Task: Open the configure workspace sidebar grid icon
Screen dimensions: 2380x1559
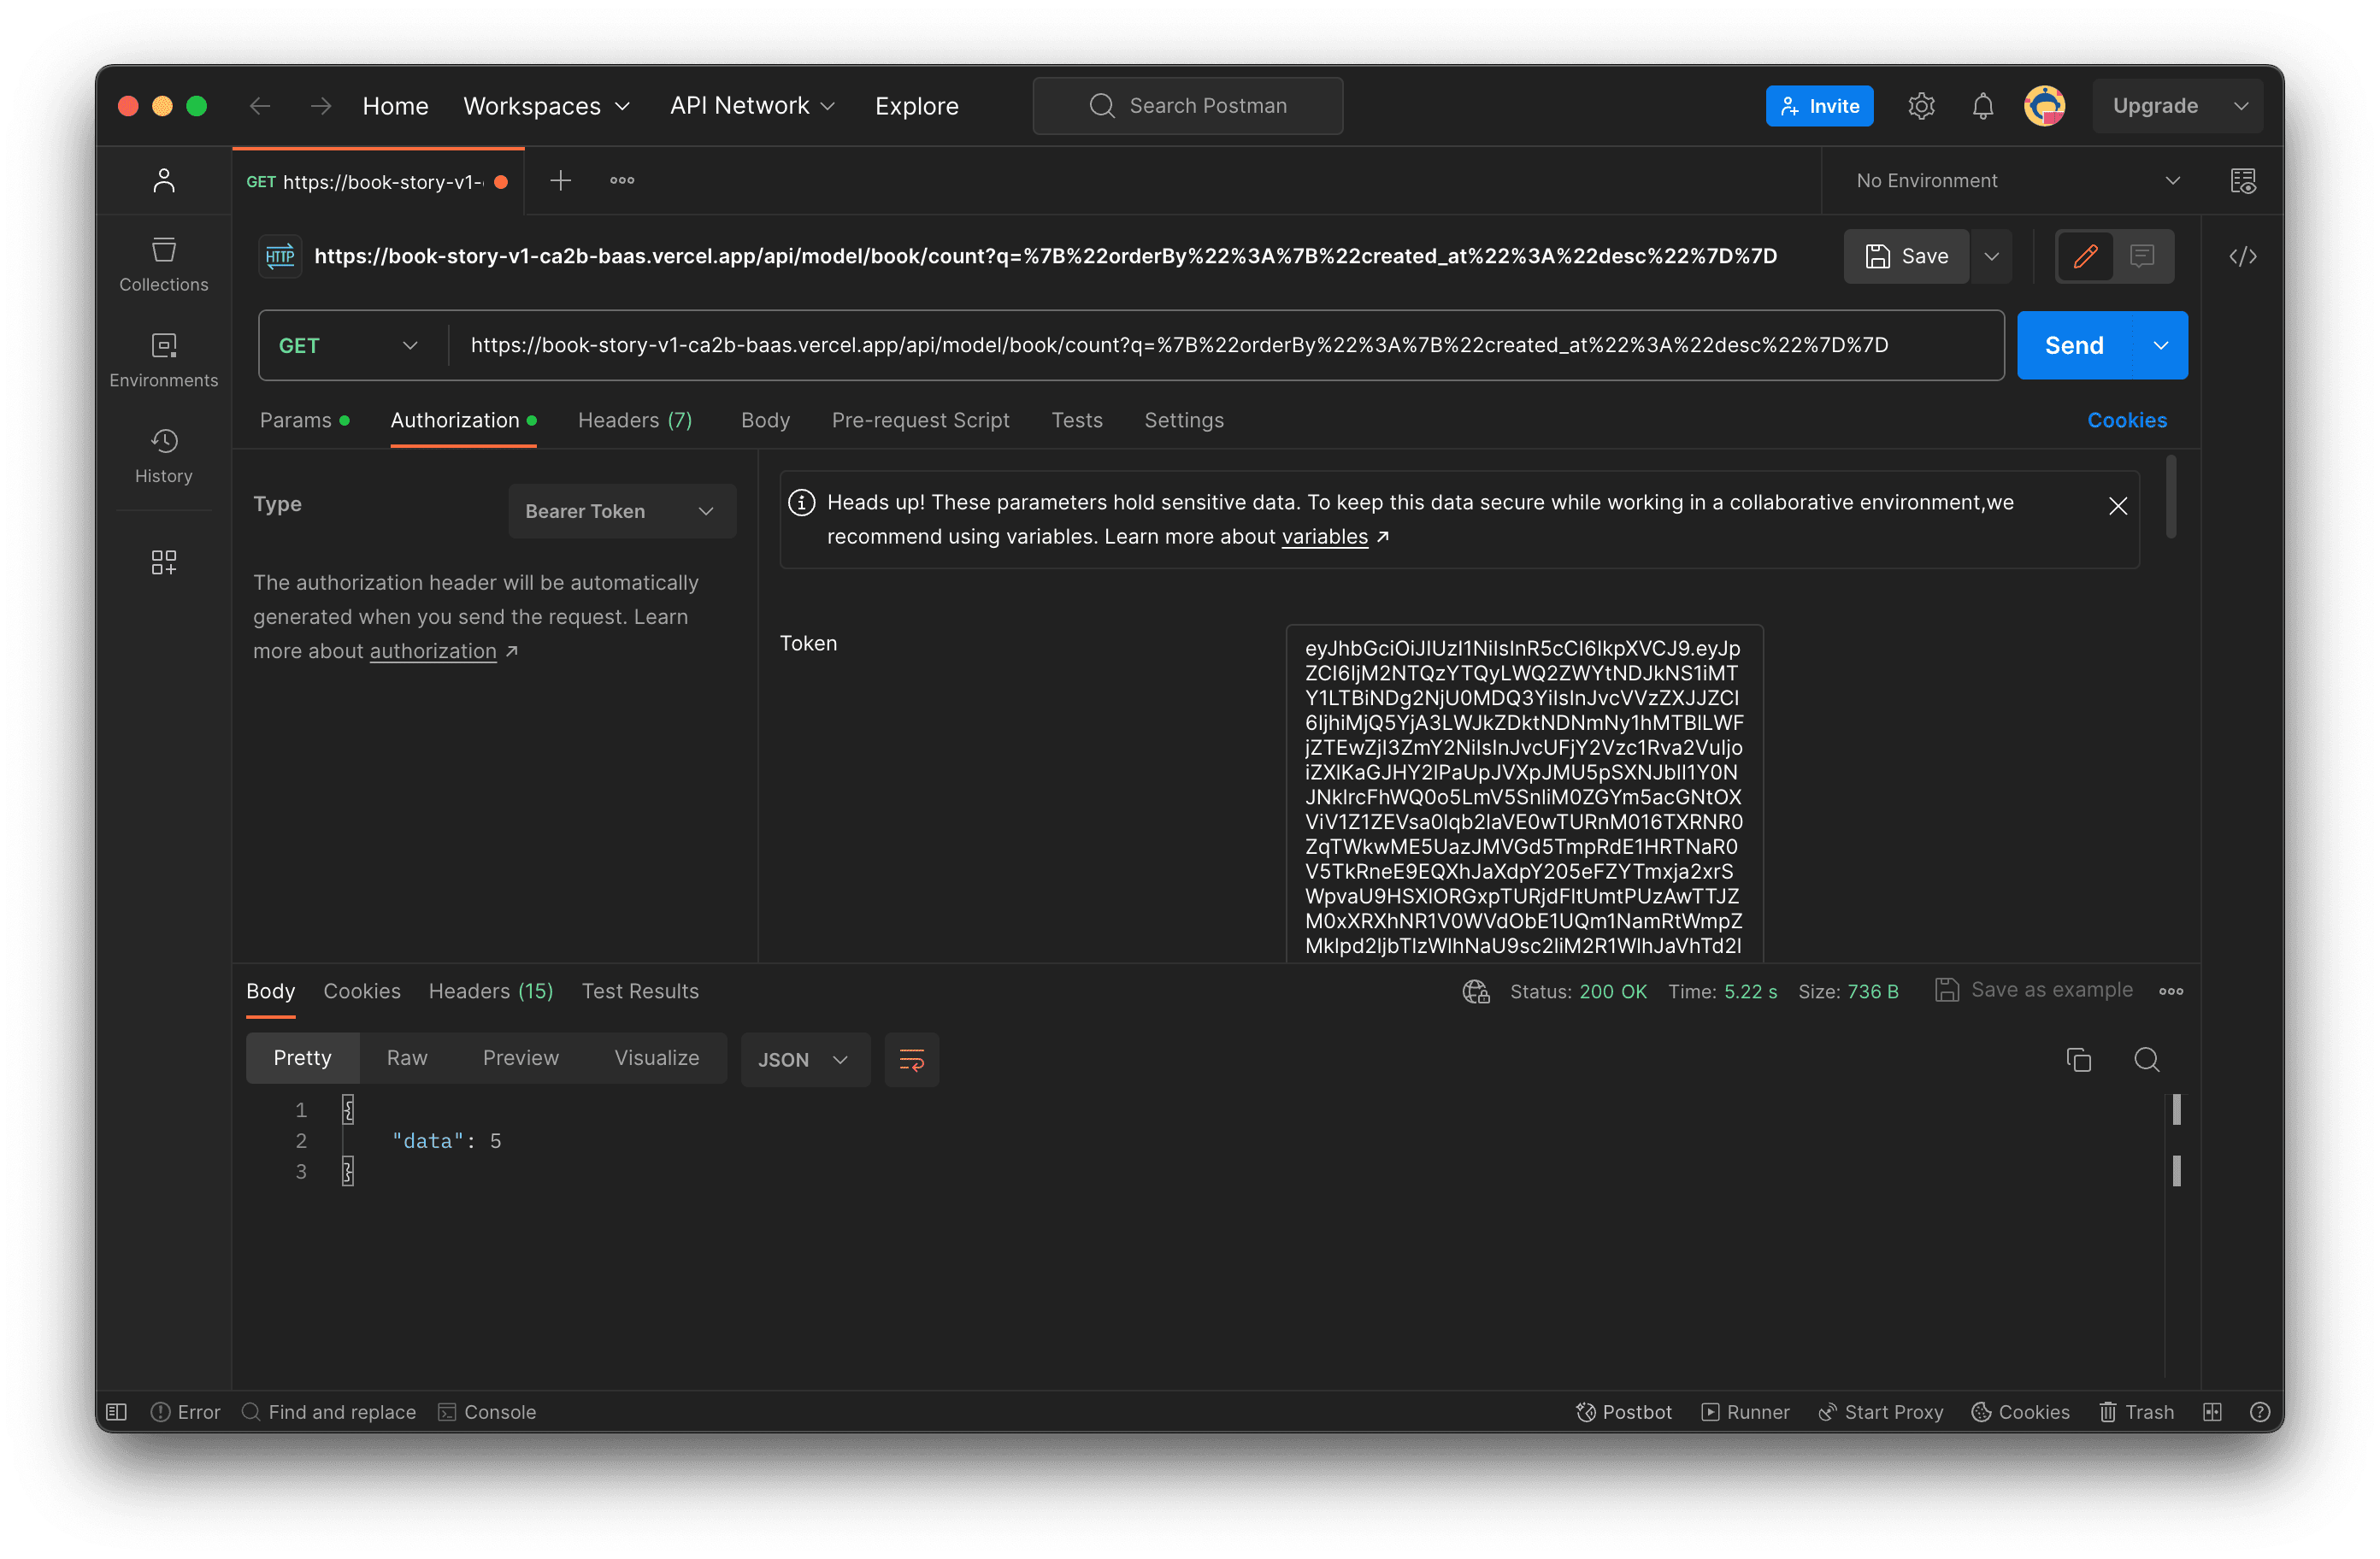Action: 164,562
